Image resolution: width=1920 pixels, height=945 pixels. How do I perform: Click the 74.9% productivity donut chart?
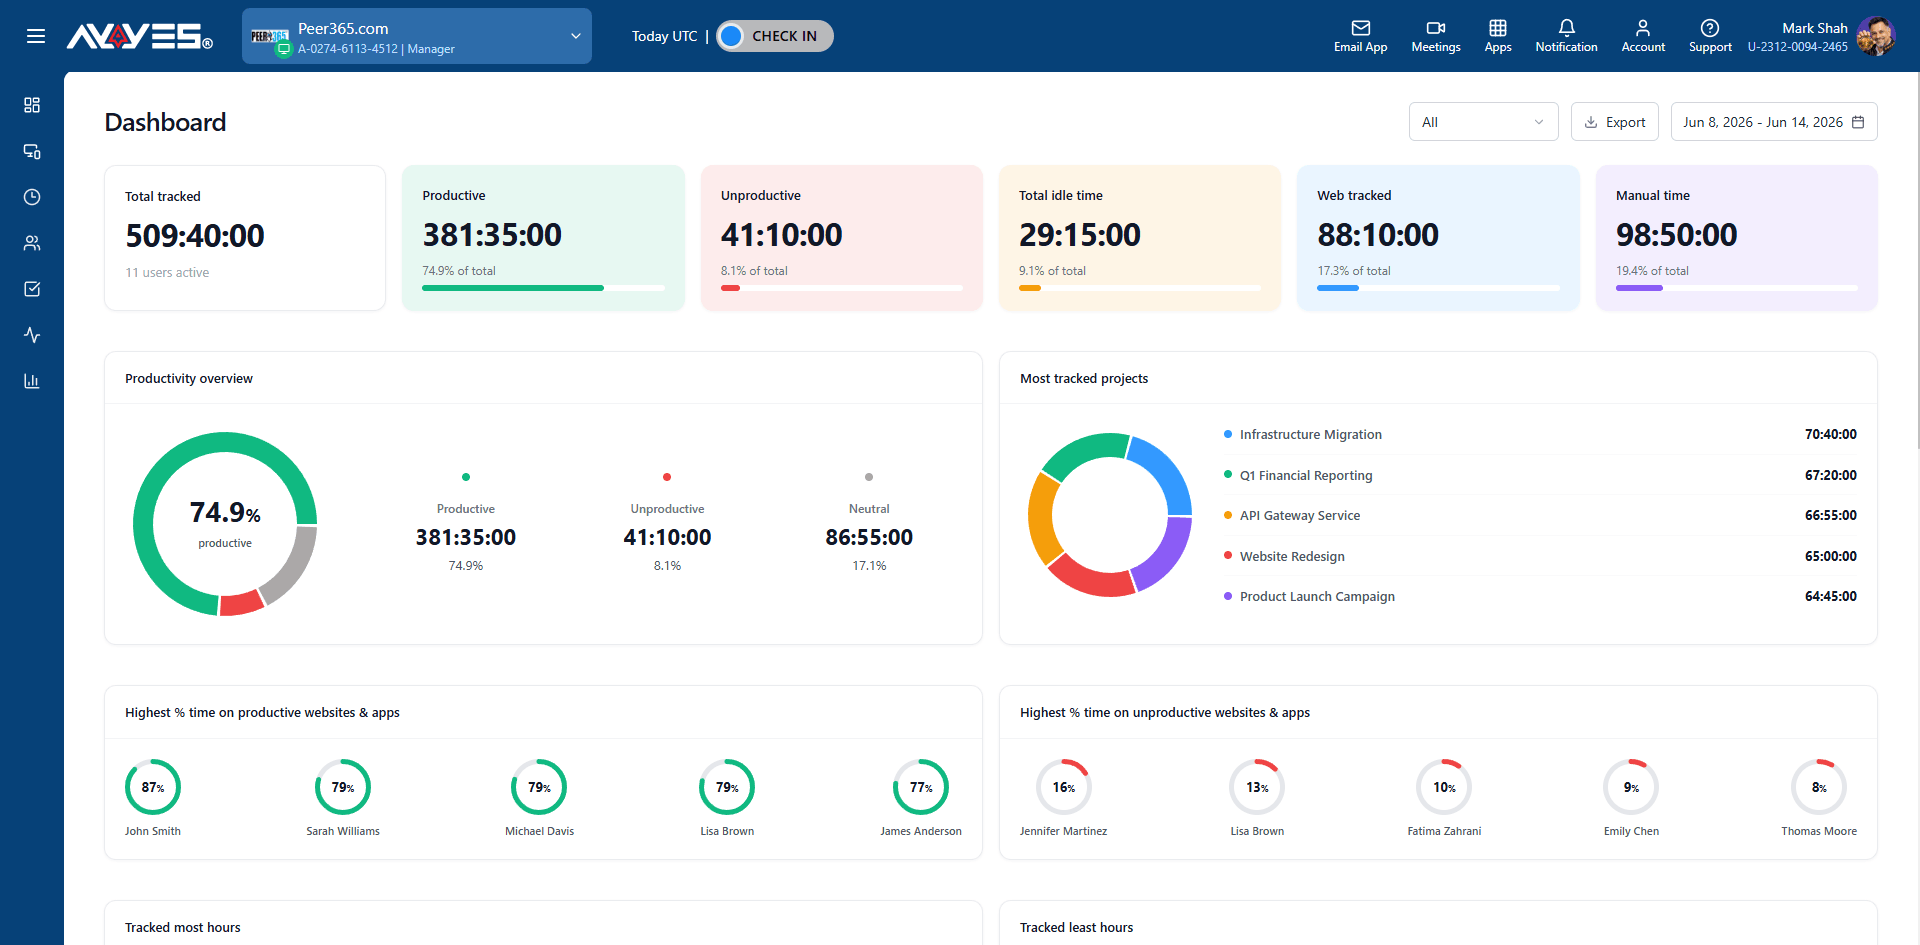(225, 524)
